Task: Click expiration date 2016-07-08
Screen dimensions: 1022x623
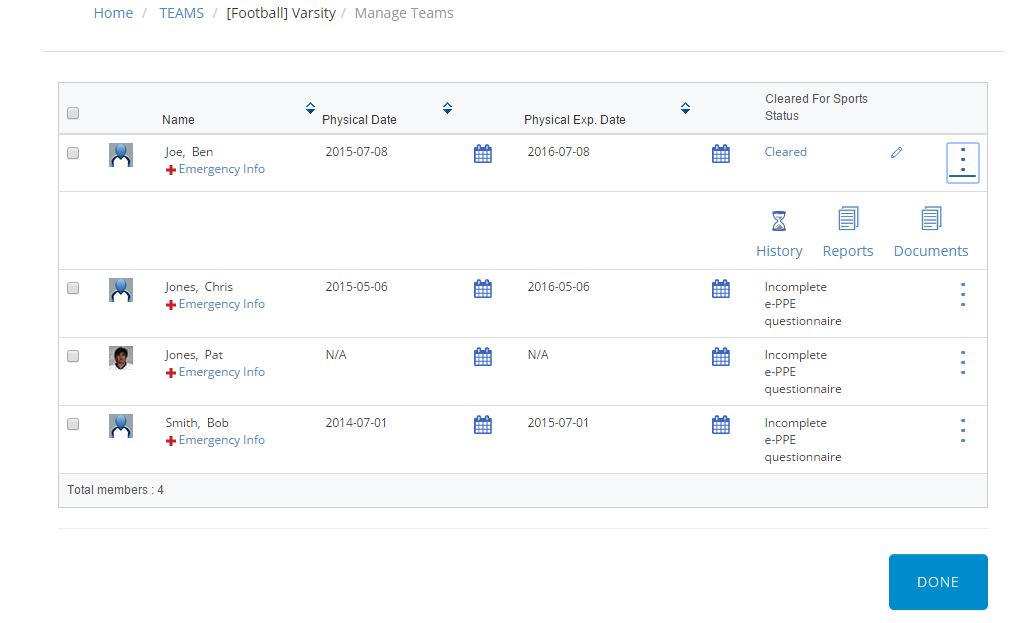Action: click(x=559, y=152)
